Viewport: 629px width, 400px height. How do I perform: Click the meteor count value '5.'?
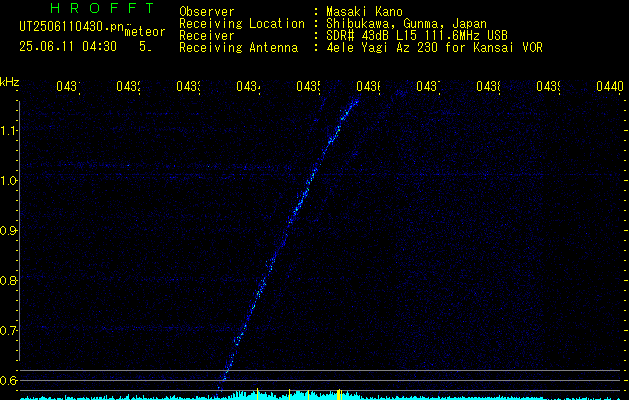point(145,47)
